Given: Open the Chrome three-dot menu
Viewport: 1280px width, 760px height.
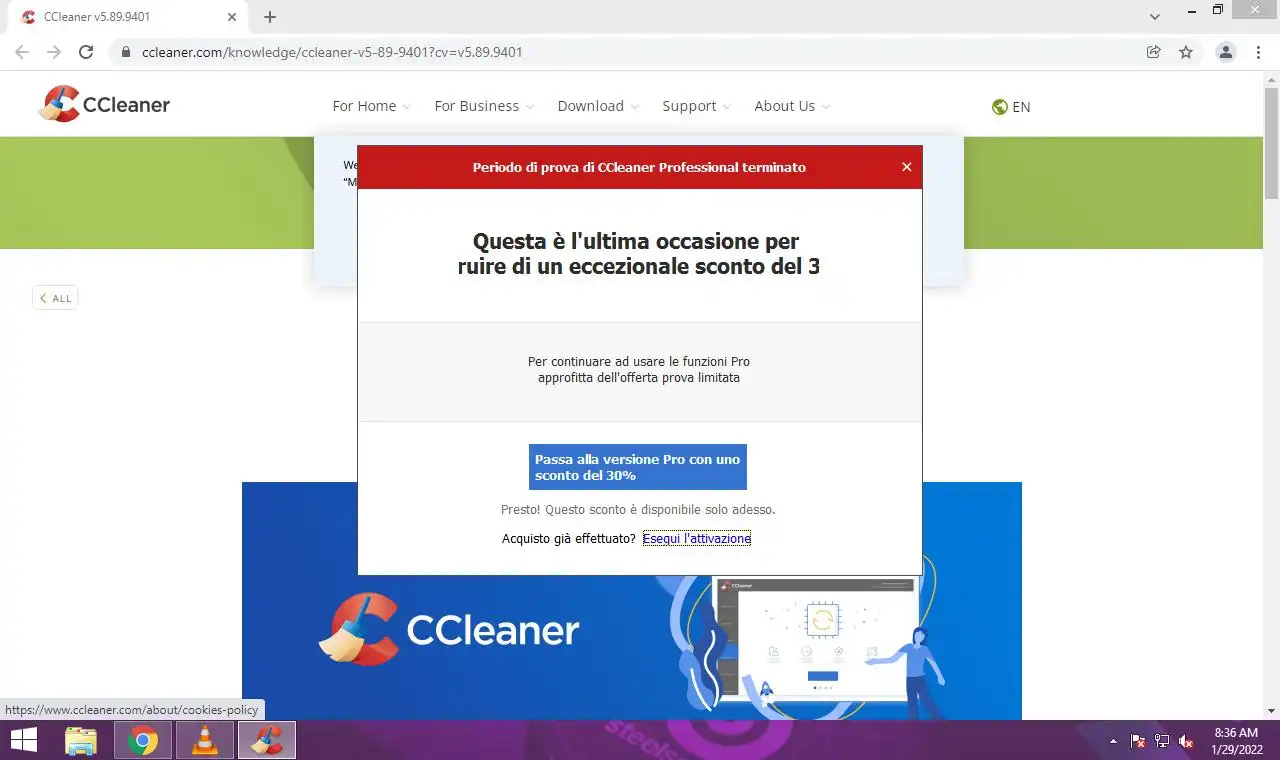Looking at the screenshot, I should [1258, 52].
